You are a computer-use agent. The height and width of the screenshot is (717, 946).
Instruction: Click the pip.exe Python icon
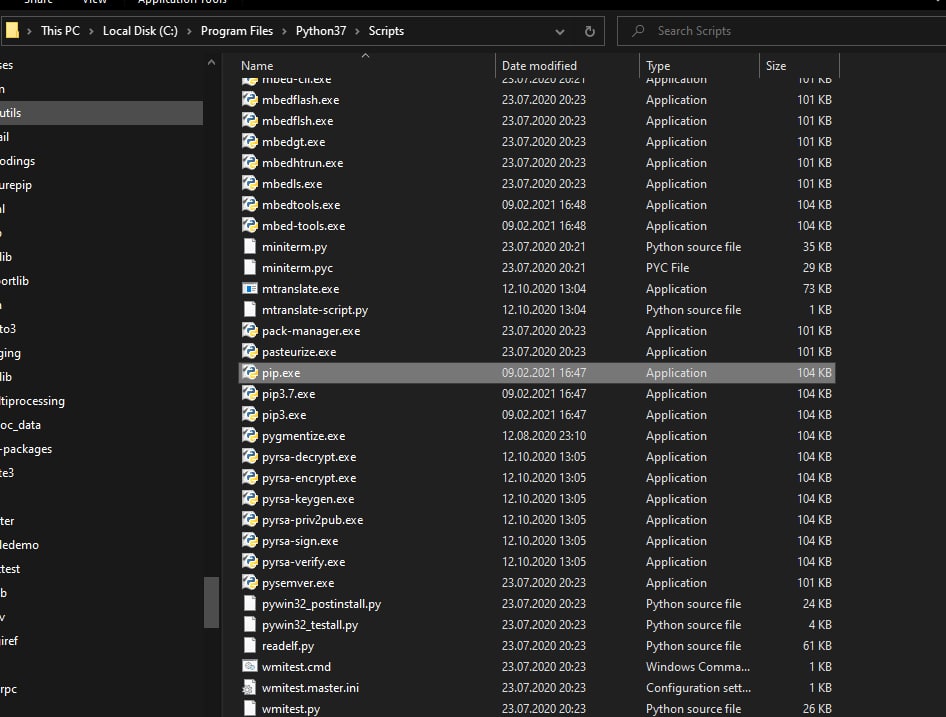249,372
